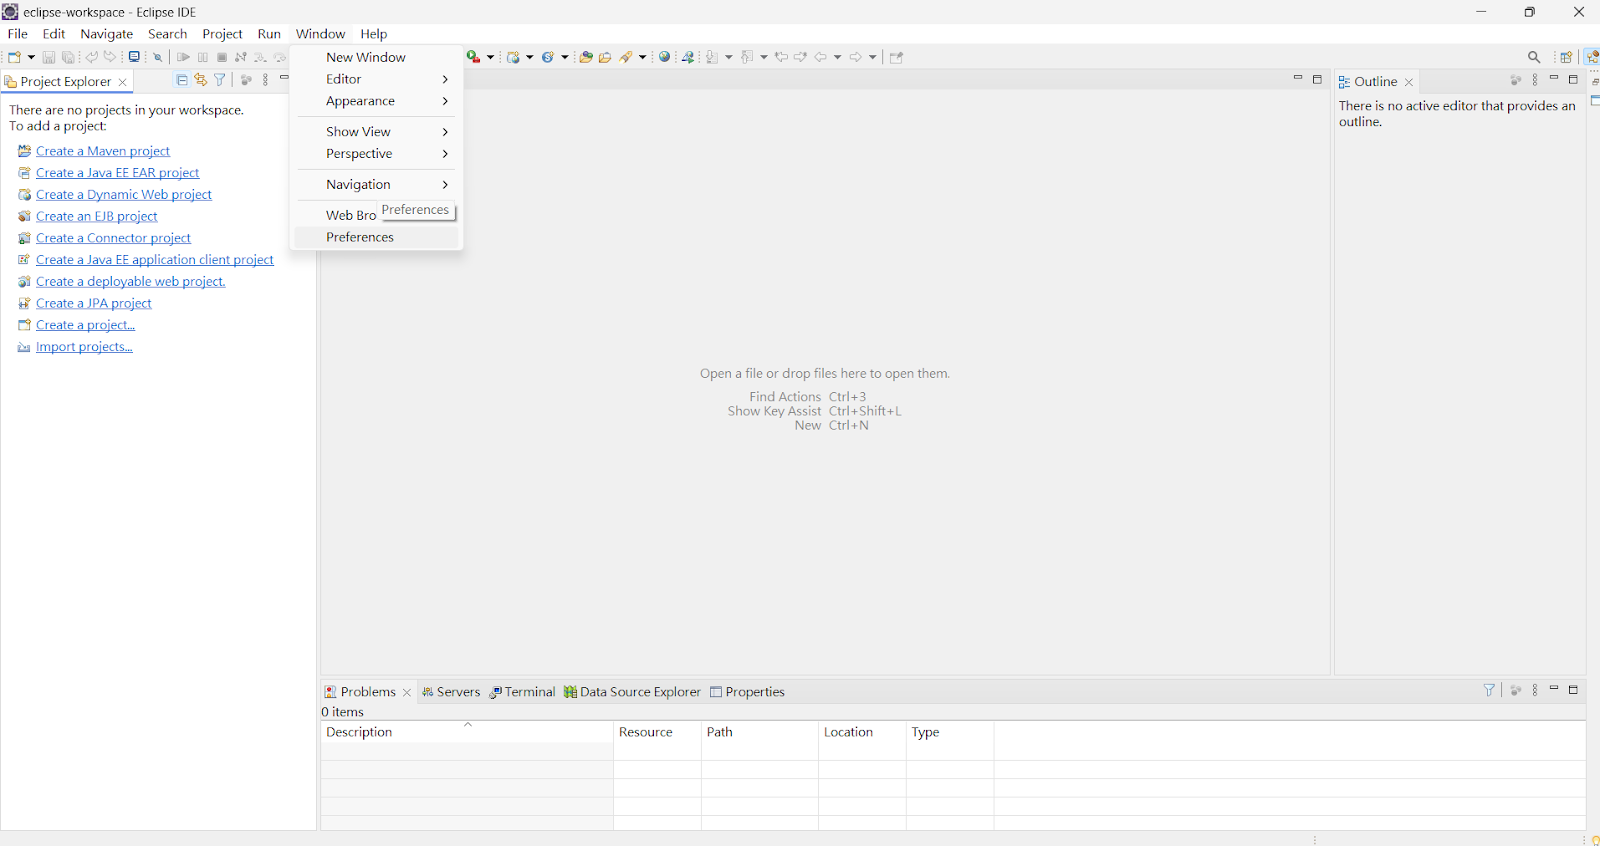Click the Open Task folder icon
This screenshot has height=846, width=1600.
click(x=605, y=57)
